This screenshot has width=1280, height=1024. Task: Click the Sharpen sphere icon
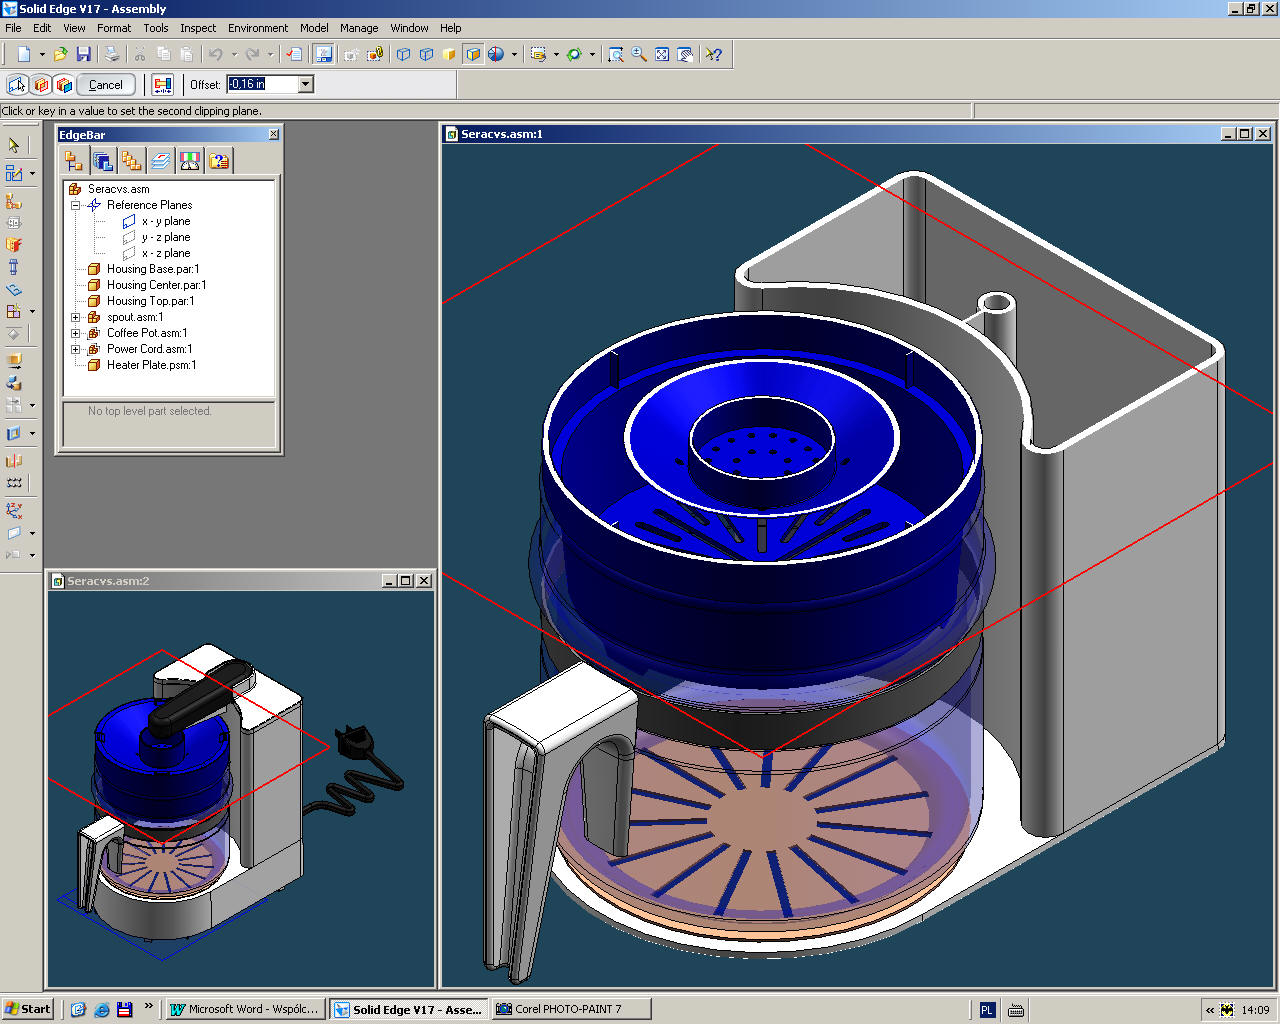496,54
